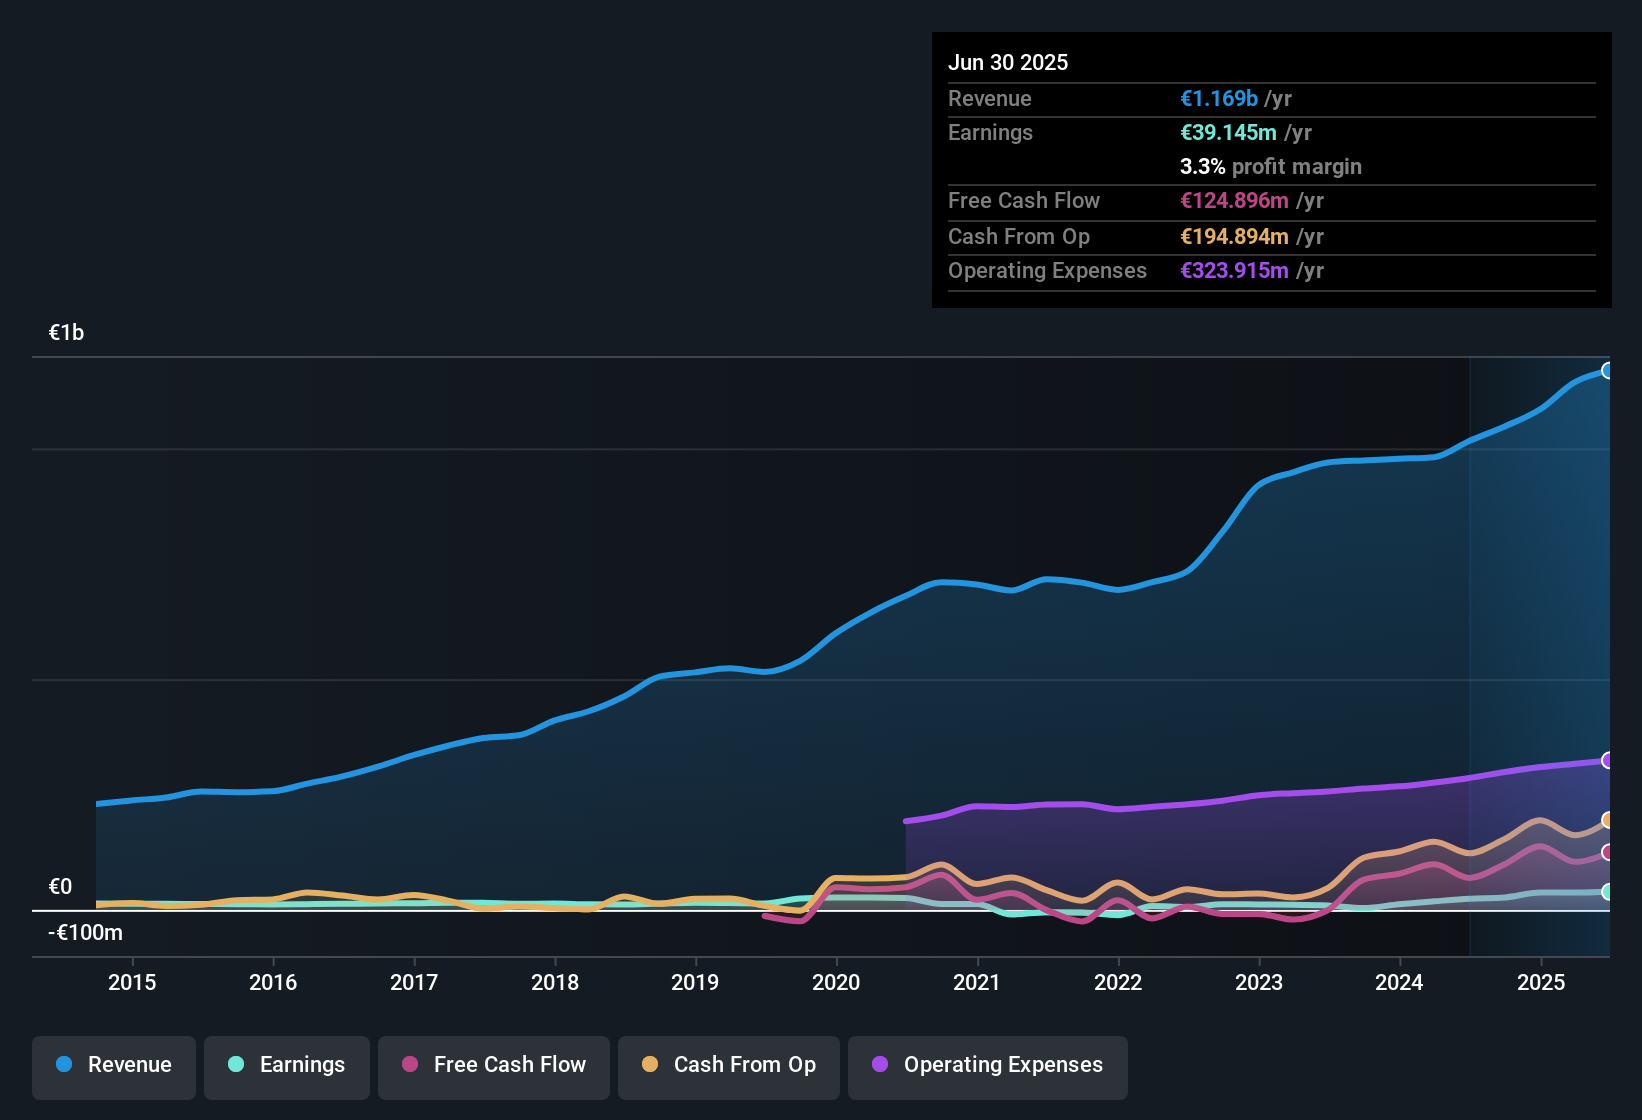Click the 2020 x-axis label

pos(836,982)
